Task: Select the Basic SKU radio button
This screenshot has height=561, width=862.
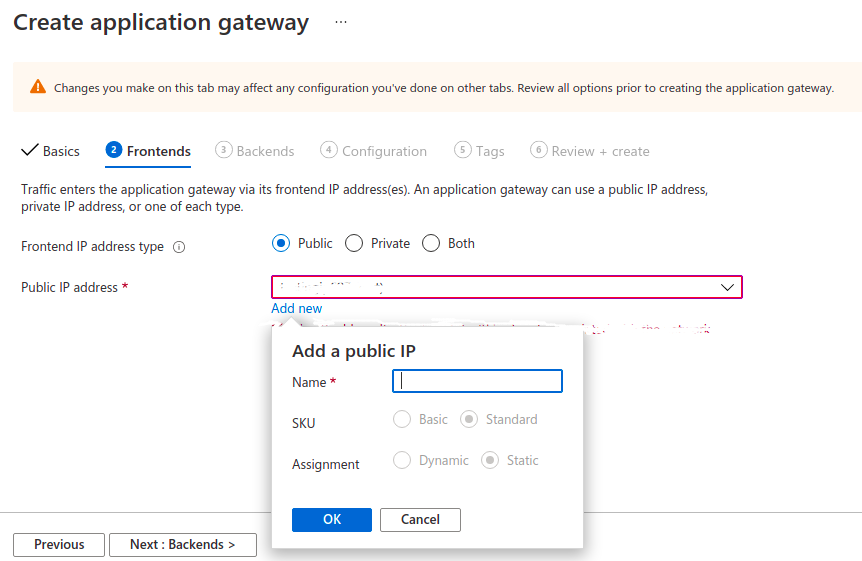Action: 402,419
